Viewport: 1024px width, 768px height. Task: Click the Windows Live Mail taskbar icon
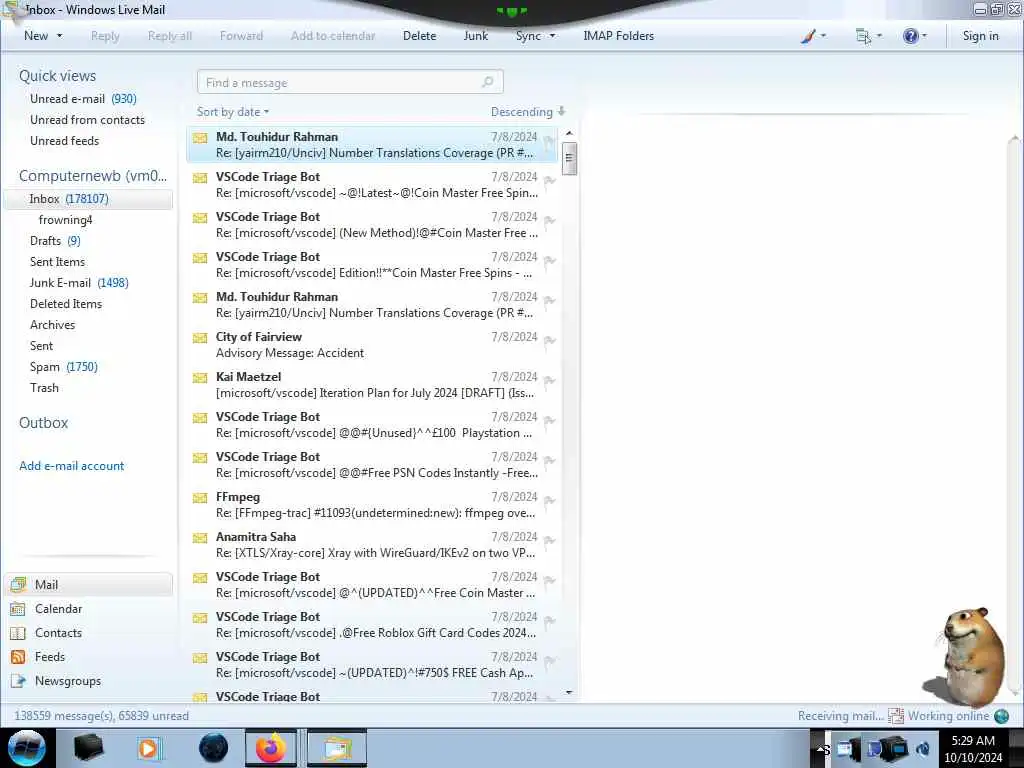(x=336, y=748)
